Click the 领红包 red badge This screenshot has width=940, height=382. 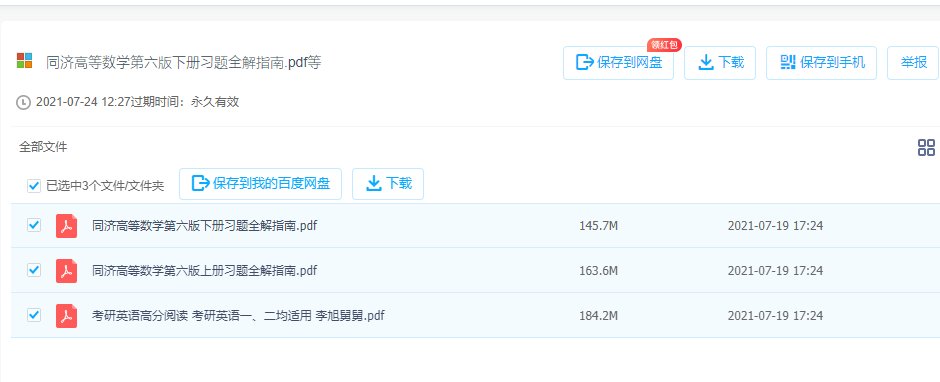(664, 45)
